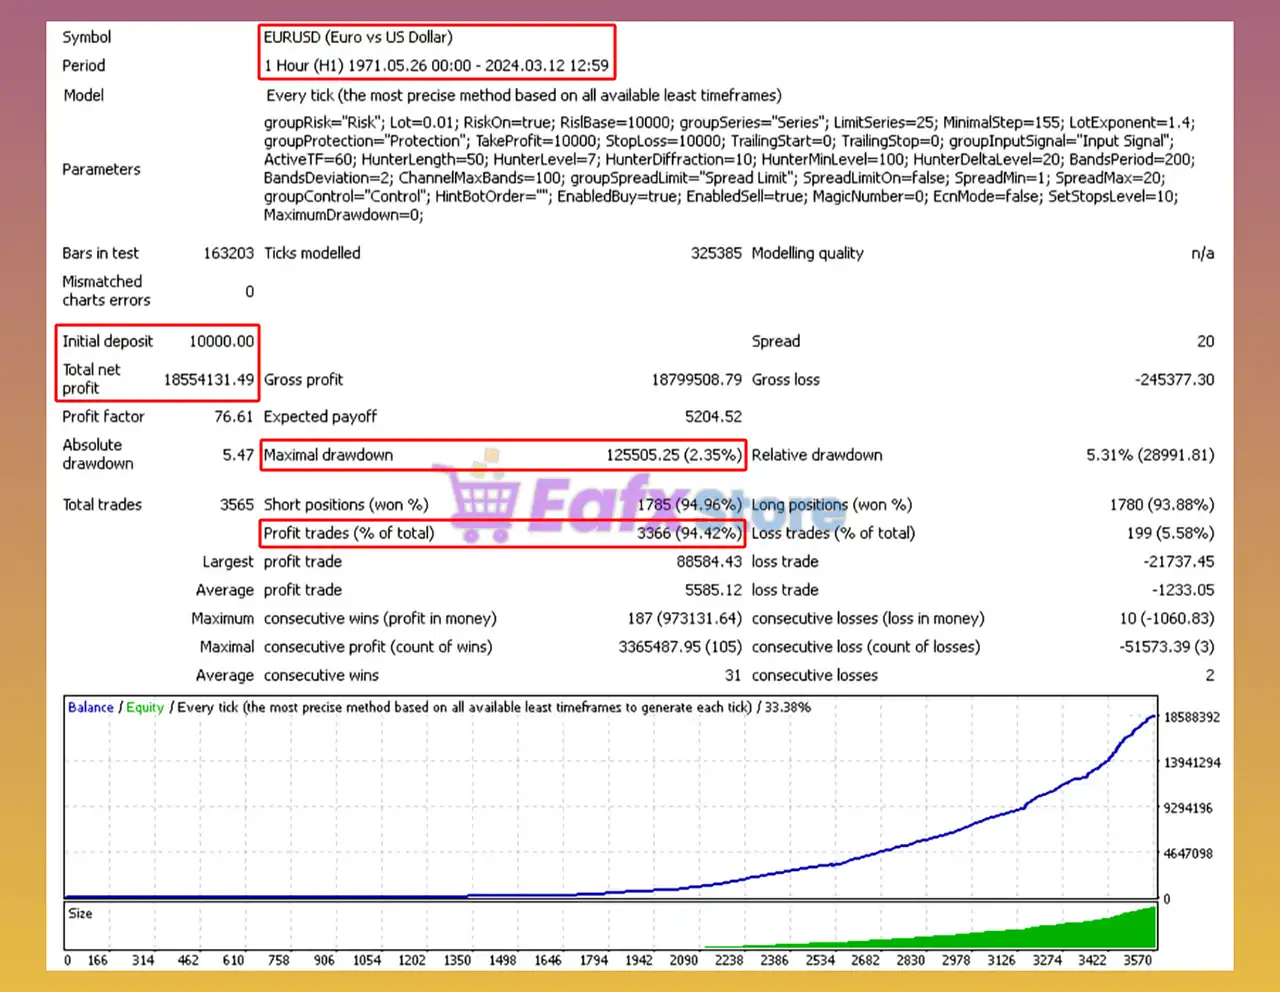This screenshot has height=992, width=1280.
Task: Click the Relative drawdown value 5.31%
Action: pos(1150,455)
